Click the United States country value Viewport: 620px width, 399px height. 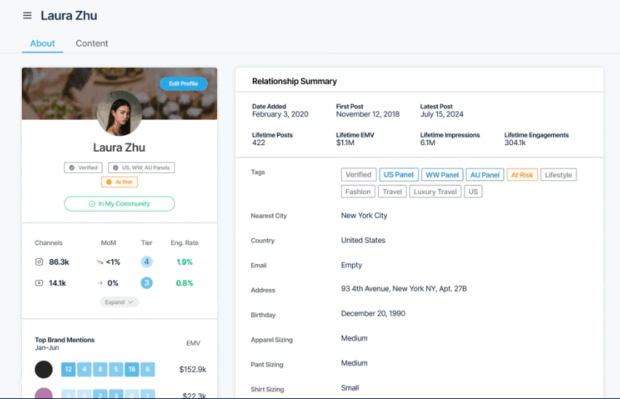coord(363,240)
